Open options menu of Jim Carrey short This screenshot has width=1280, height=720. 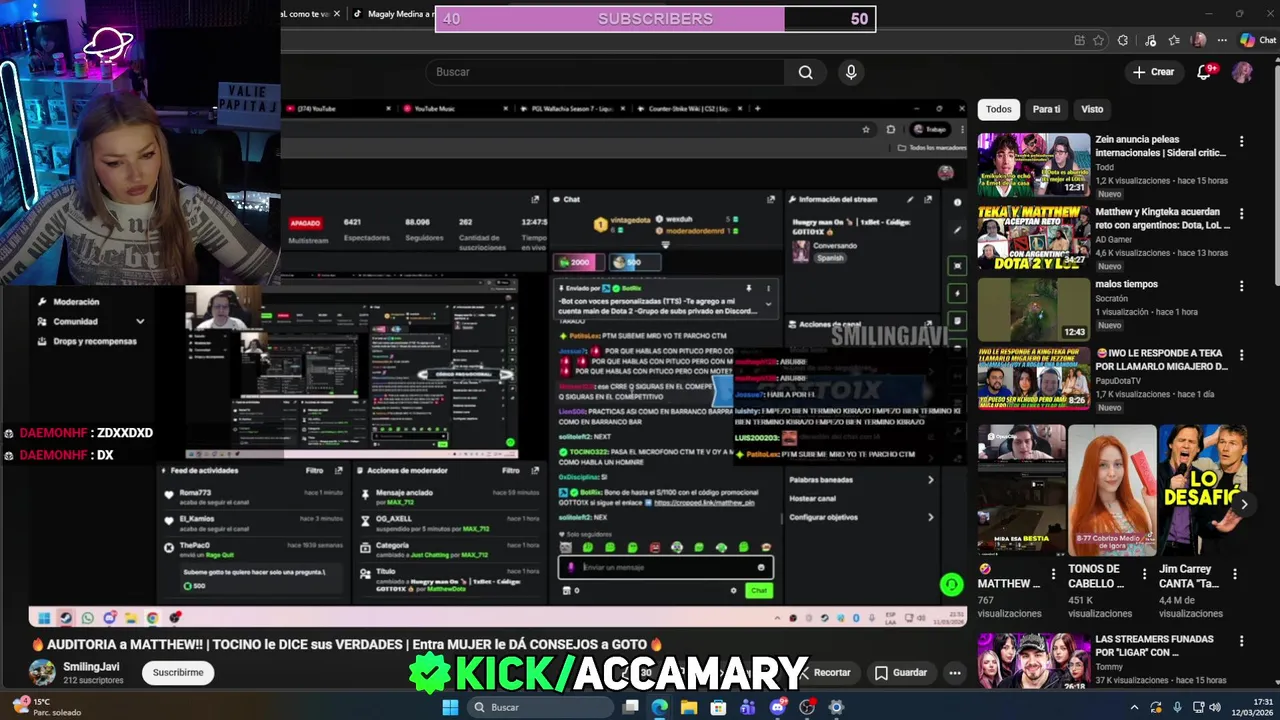1235,575
